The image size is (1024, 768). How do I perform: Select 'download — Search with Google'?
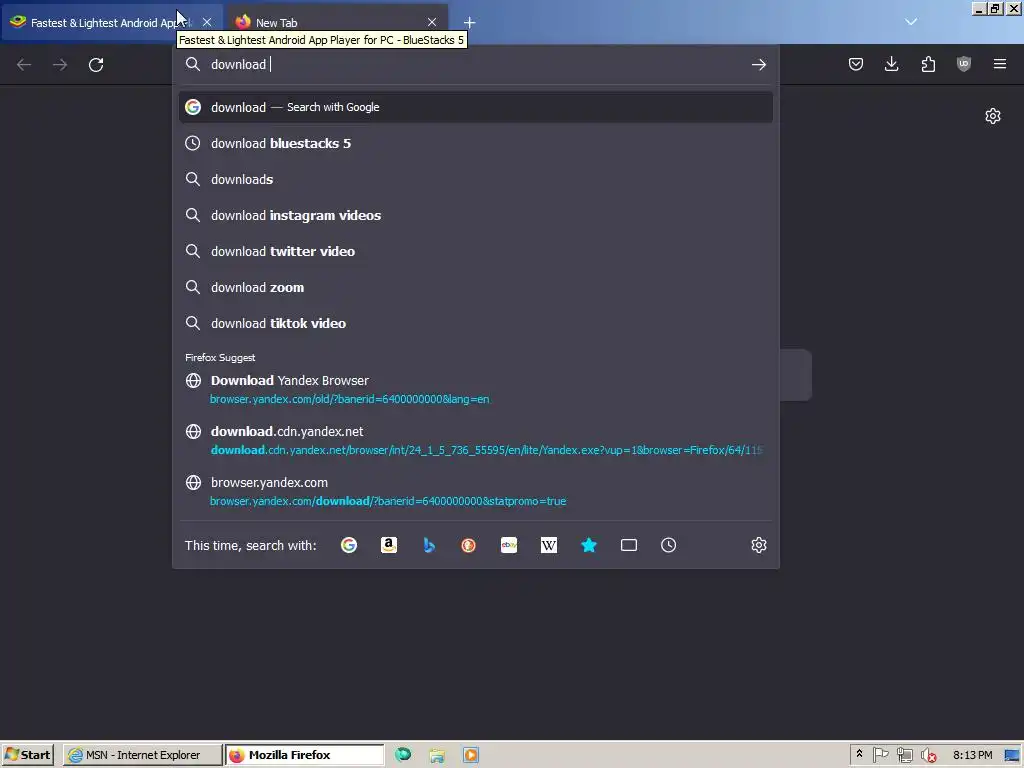475,107
